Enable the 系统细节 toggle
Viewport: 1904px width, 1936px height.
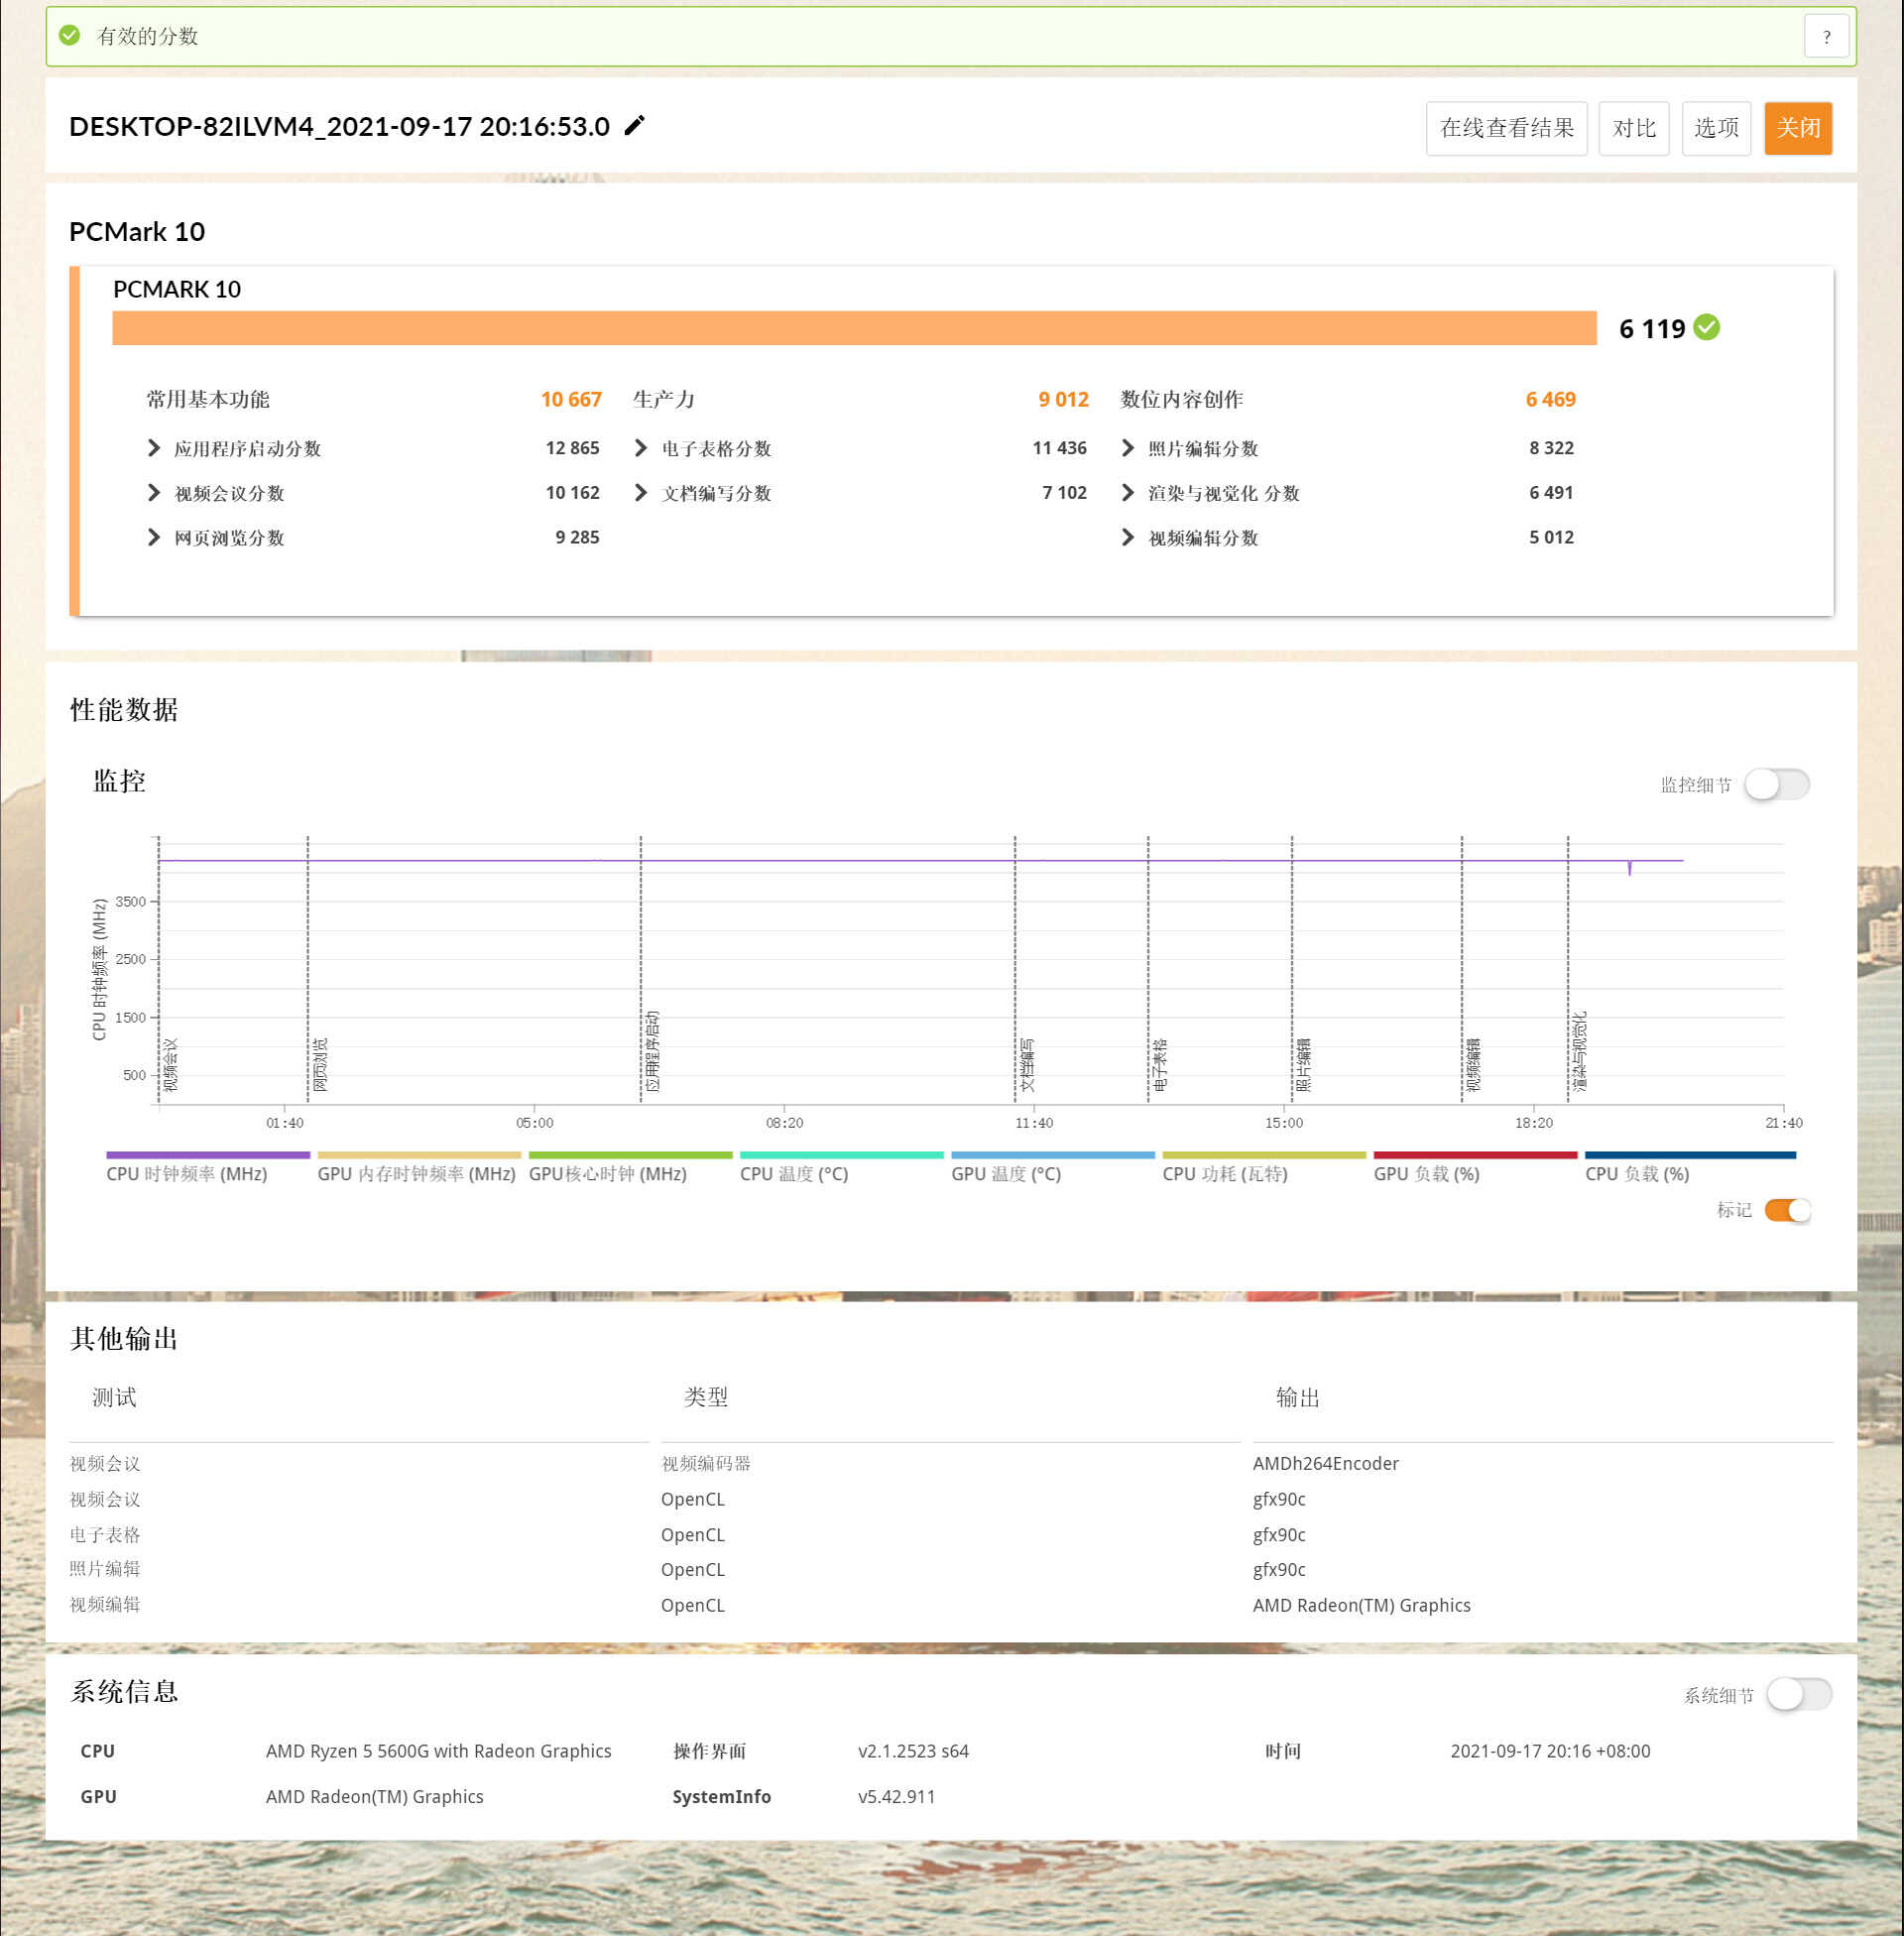(1799, 1695)
